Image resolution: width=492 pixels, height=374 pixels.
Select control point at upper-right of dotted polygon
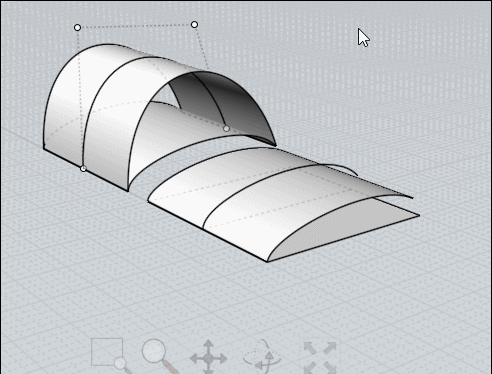194,24
